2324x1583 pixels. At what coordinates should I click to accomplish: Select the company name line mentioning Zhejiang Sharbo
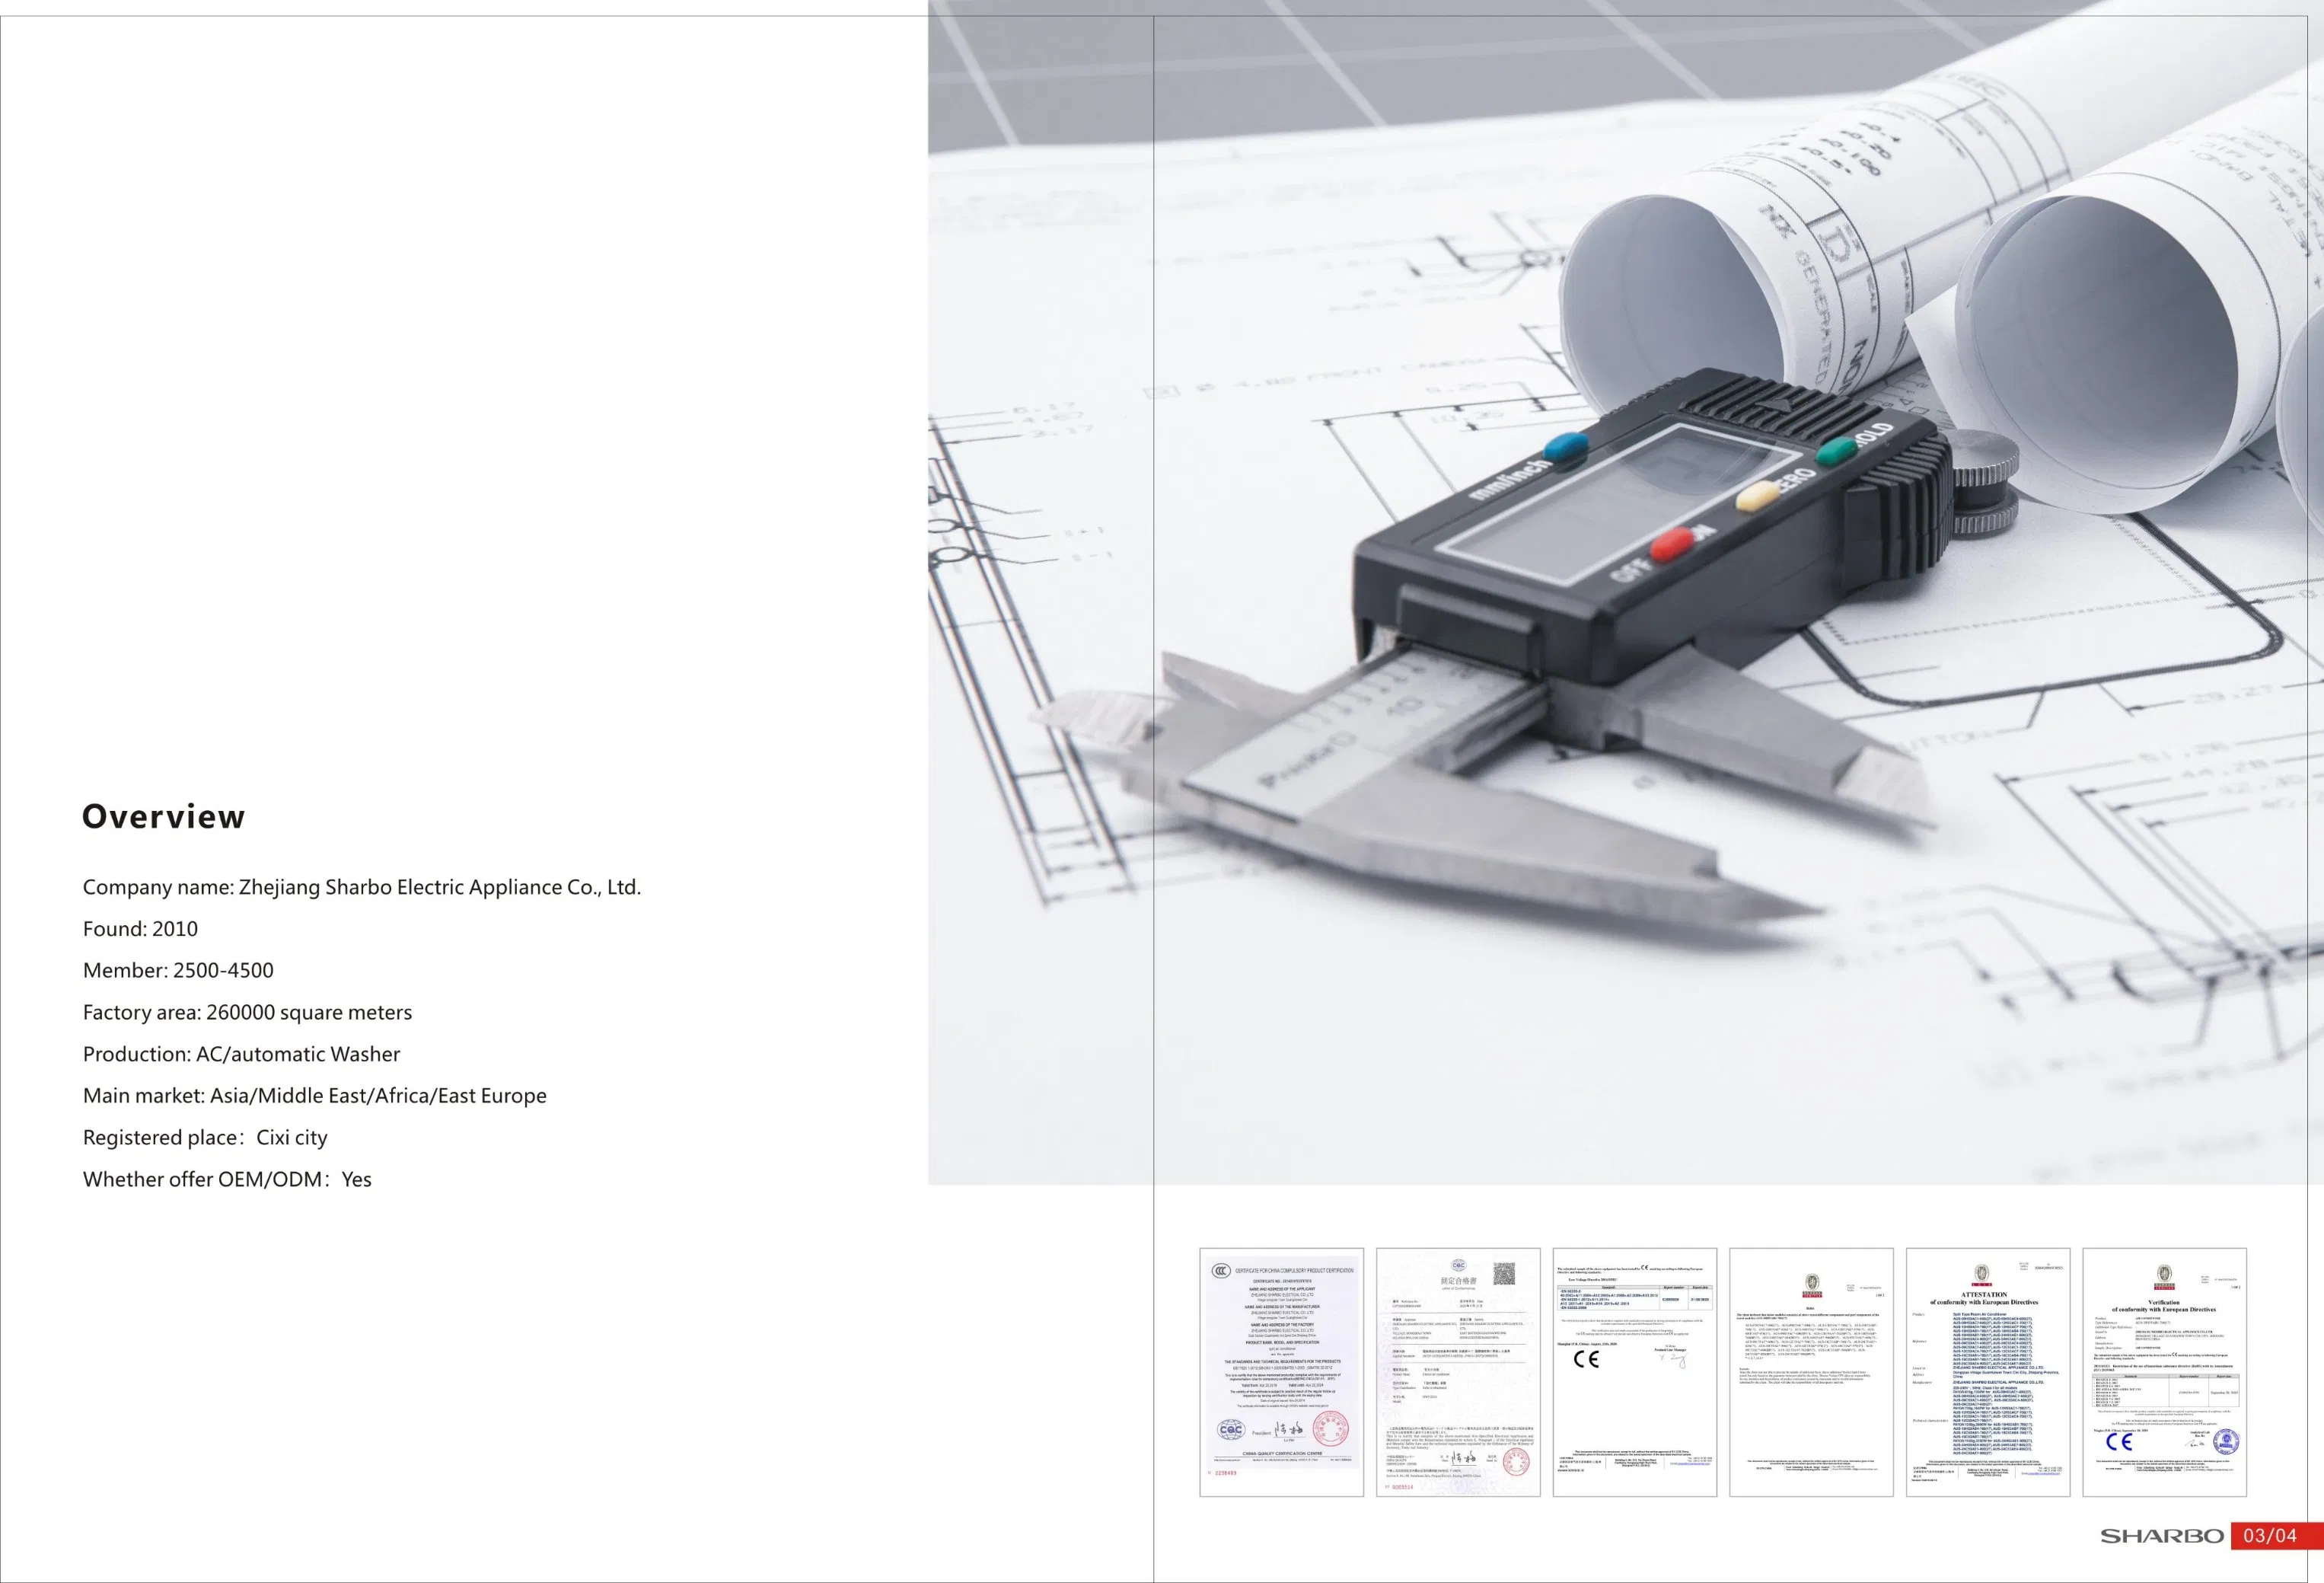pyautogui.click(x=362, y=887)
